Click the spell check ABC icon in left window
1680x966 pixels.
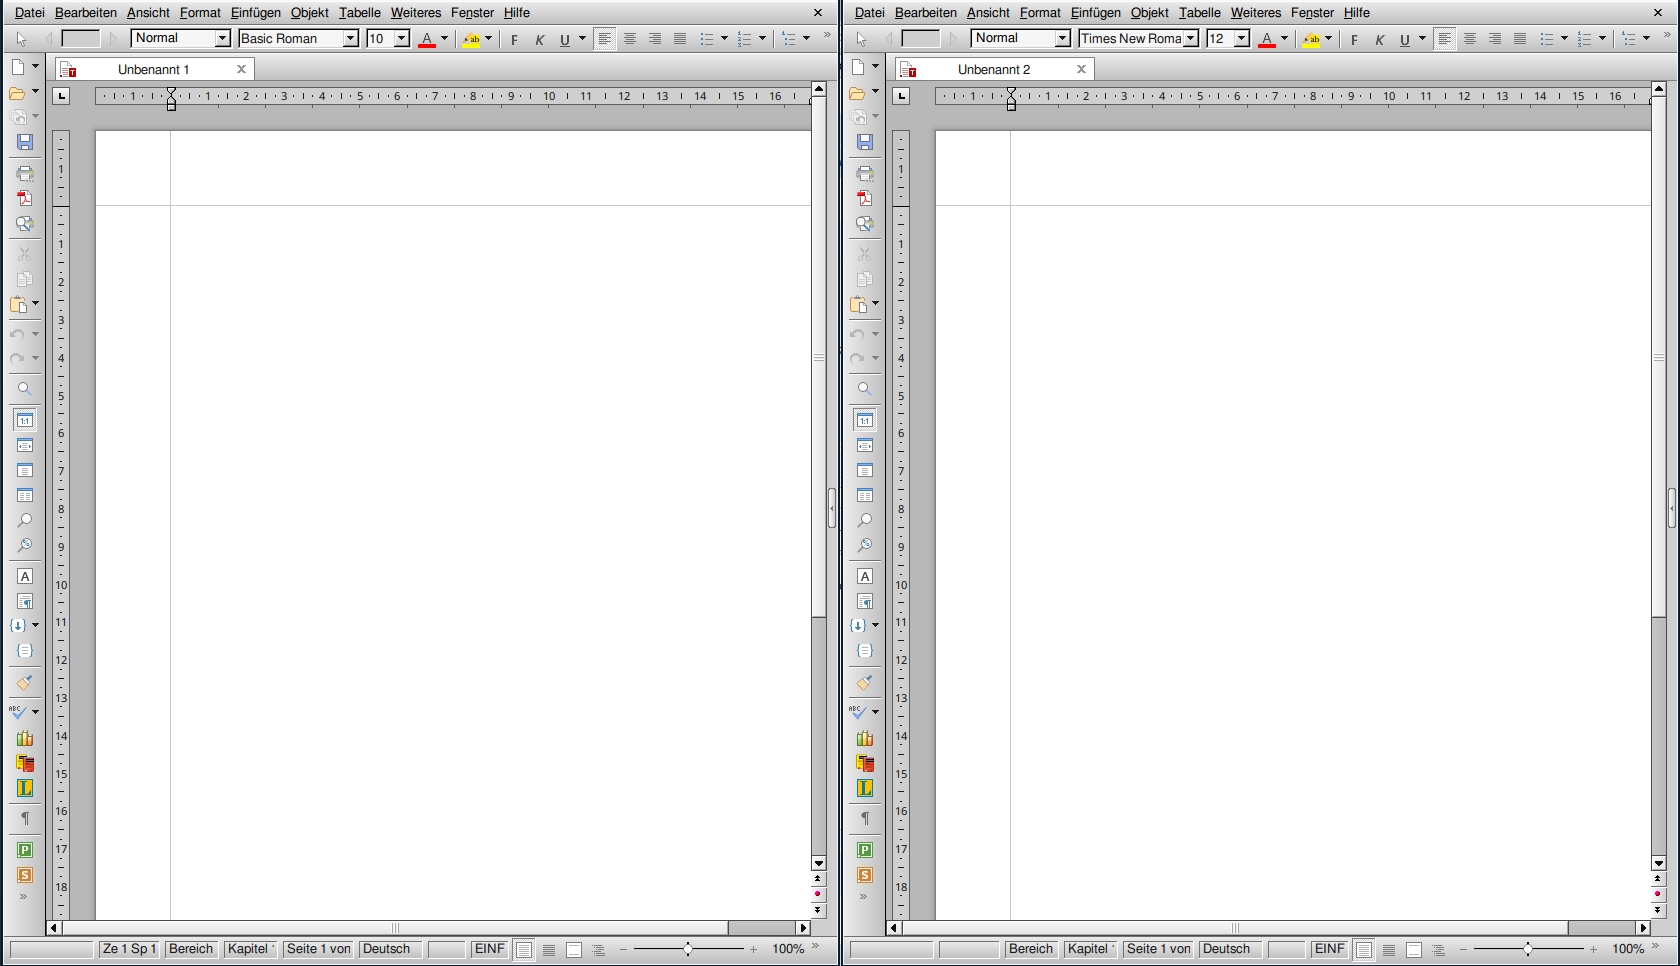18,712
